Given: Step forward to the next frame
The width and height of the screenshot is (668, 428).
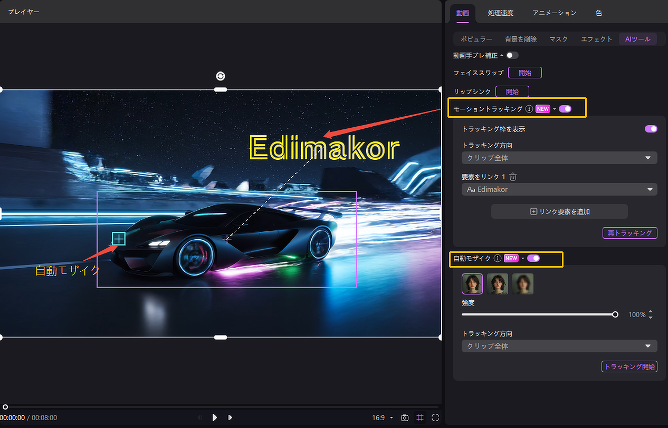Looking at the screenshot, I should click(230, 417).
